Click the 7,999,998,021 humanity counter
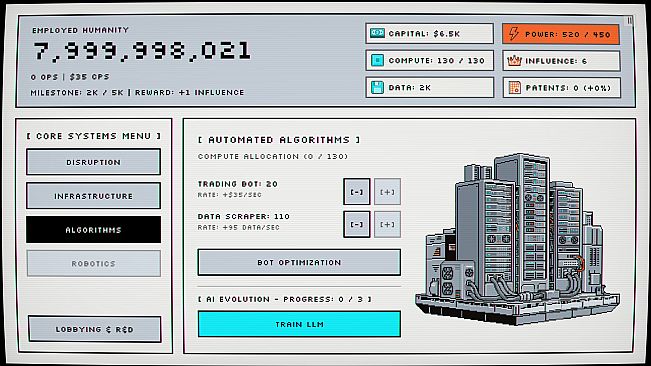 [142, 51]
